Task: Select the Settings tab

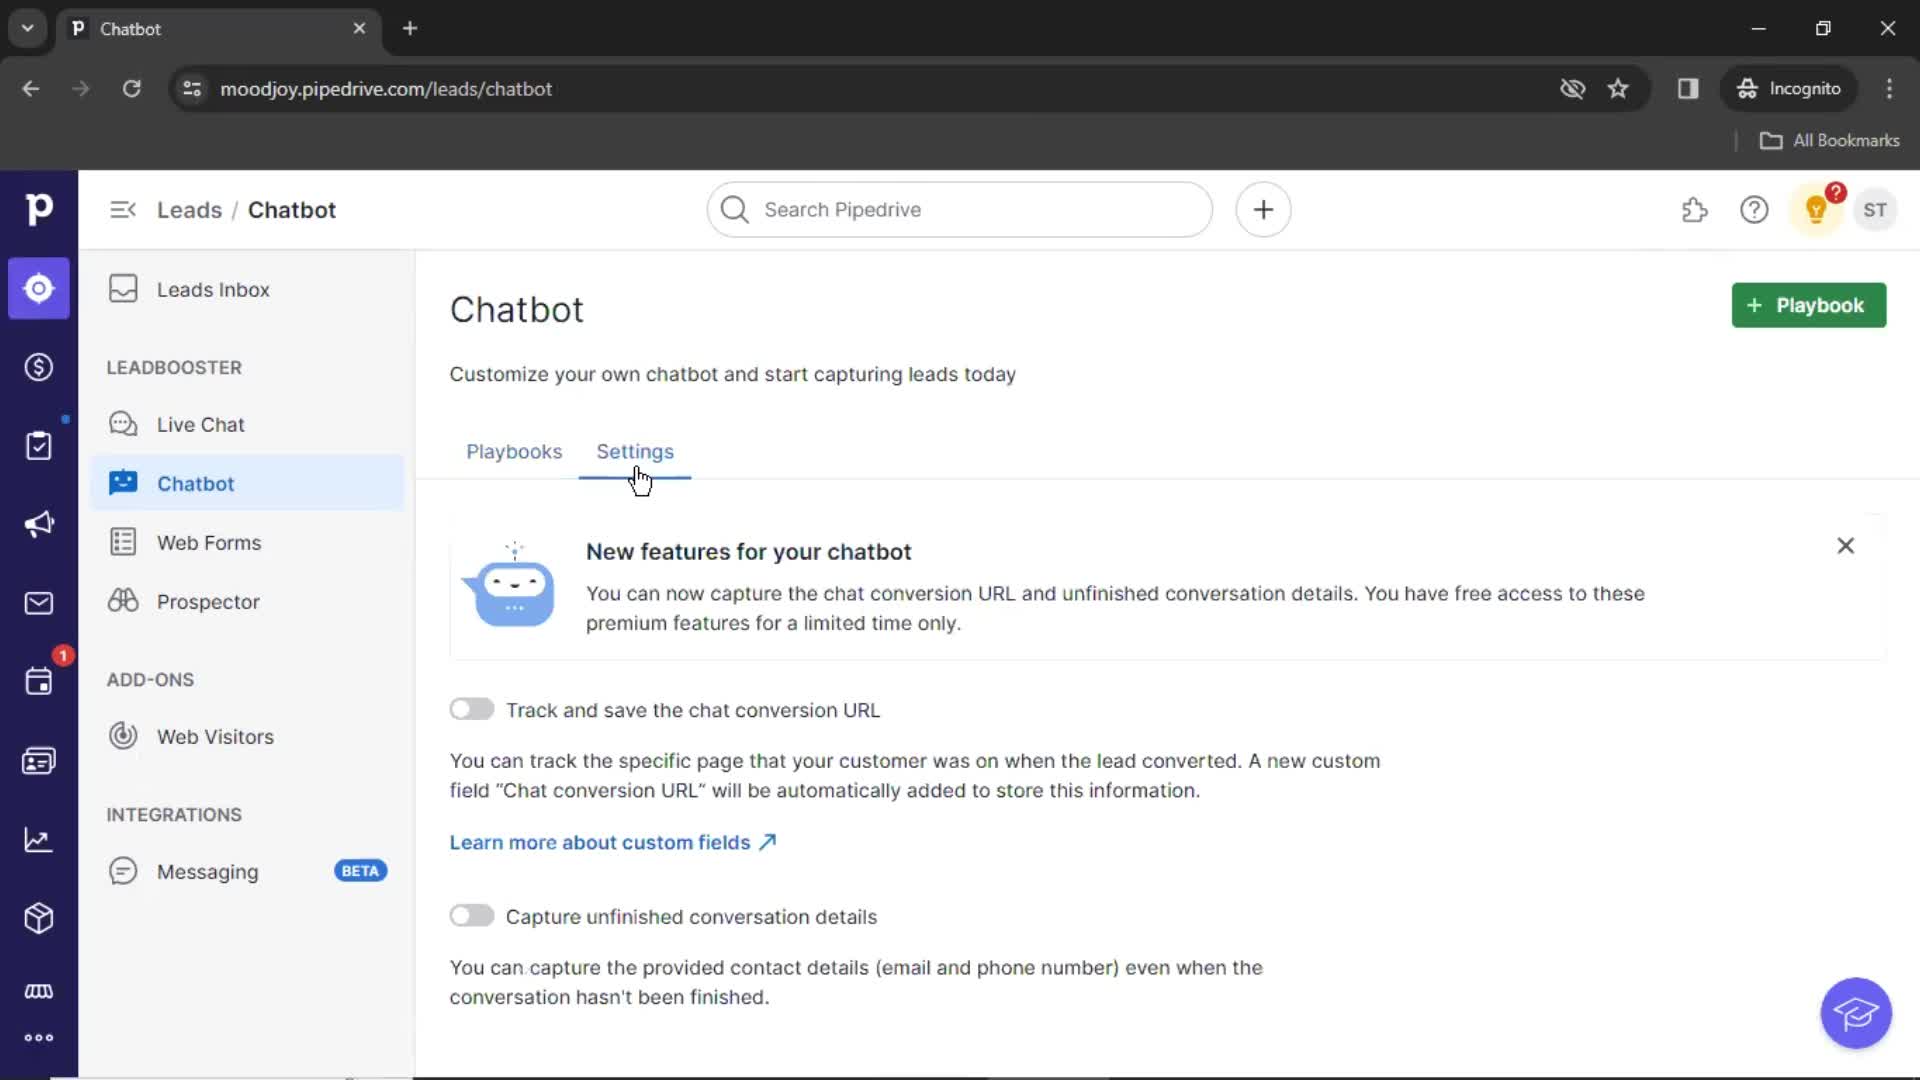Action: point(634,451)
